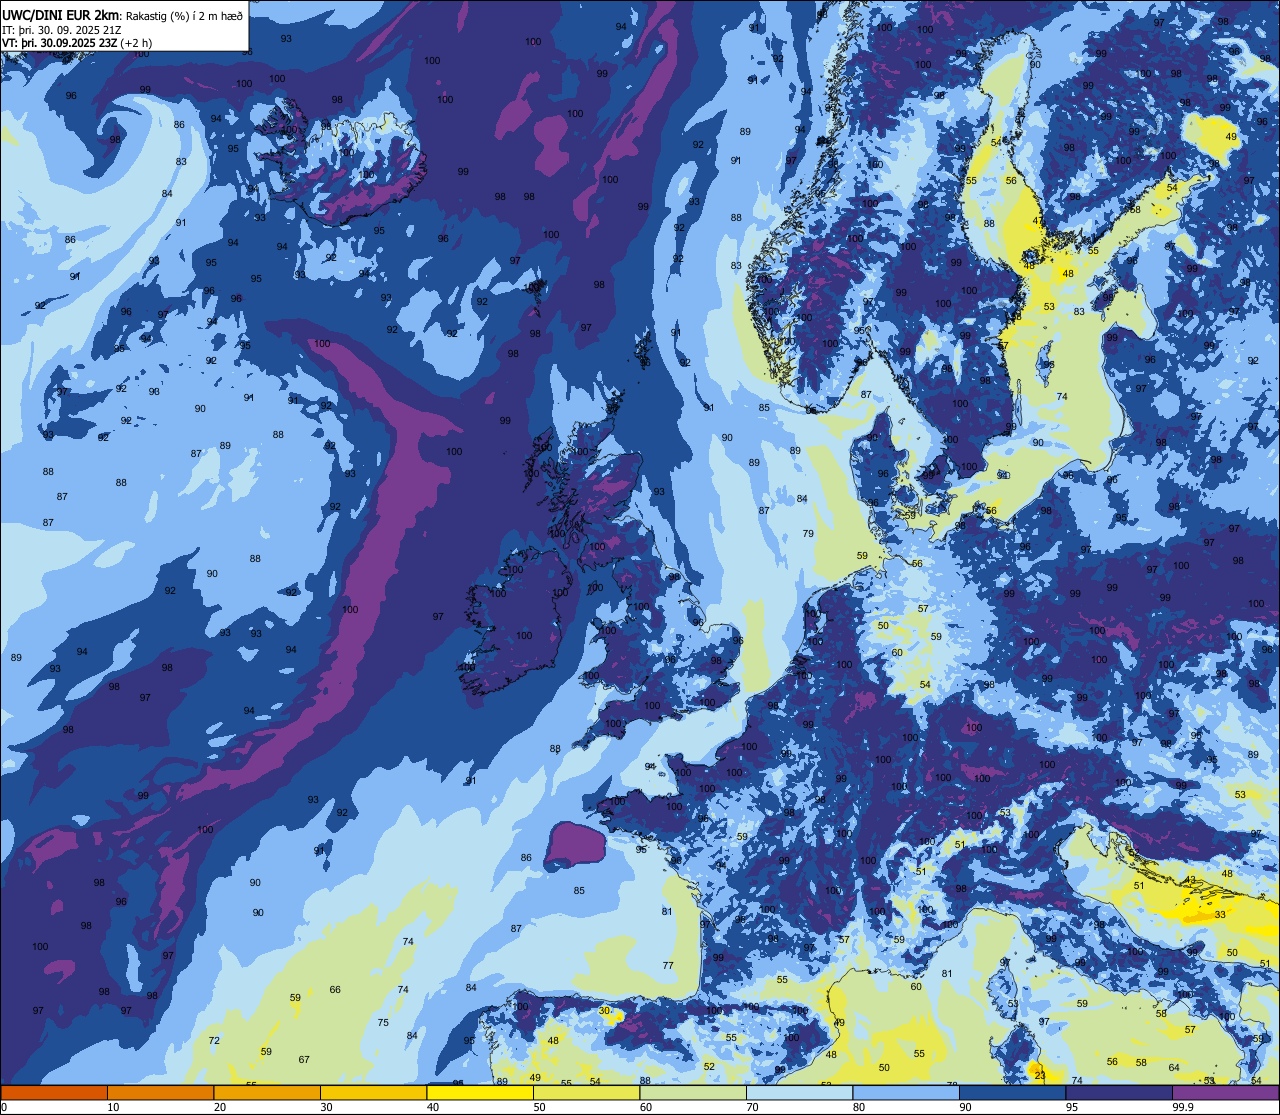Viewport: 1280px width, 1115px height.
Task: Click the humidity value '67' on the map
Action: (x=304, y=1059)
